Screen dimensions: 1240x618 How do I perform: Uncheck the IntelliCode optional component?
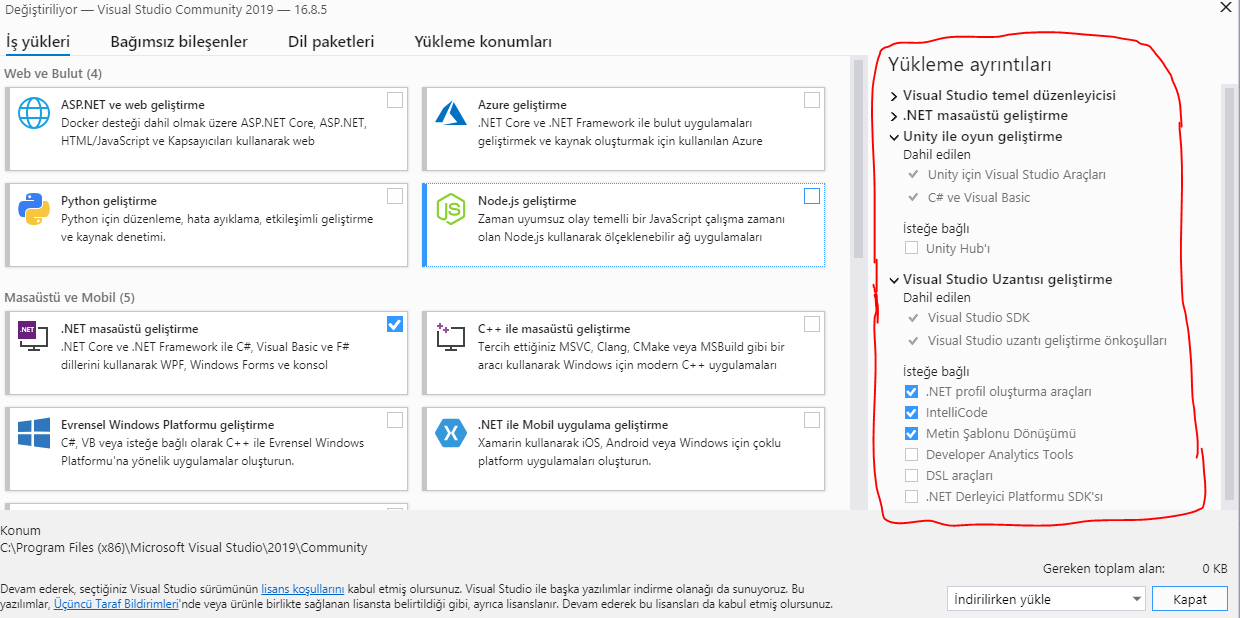(x=911, y=413)
